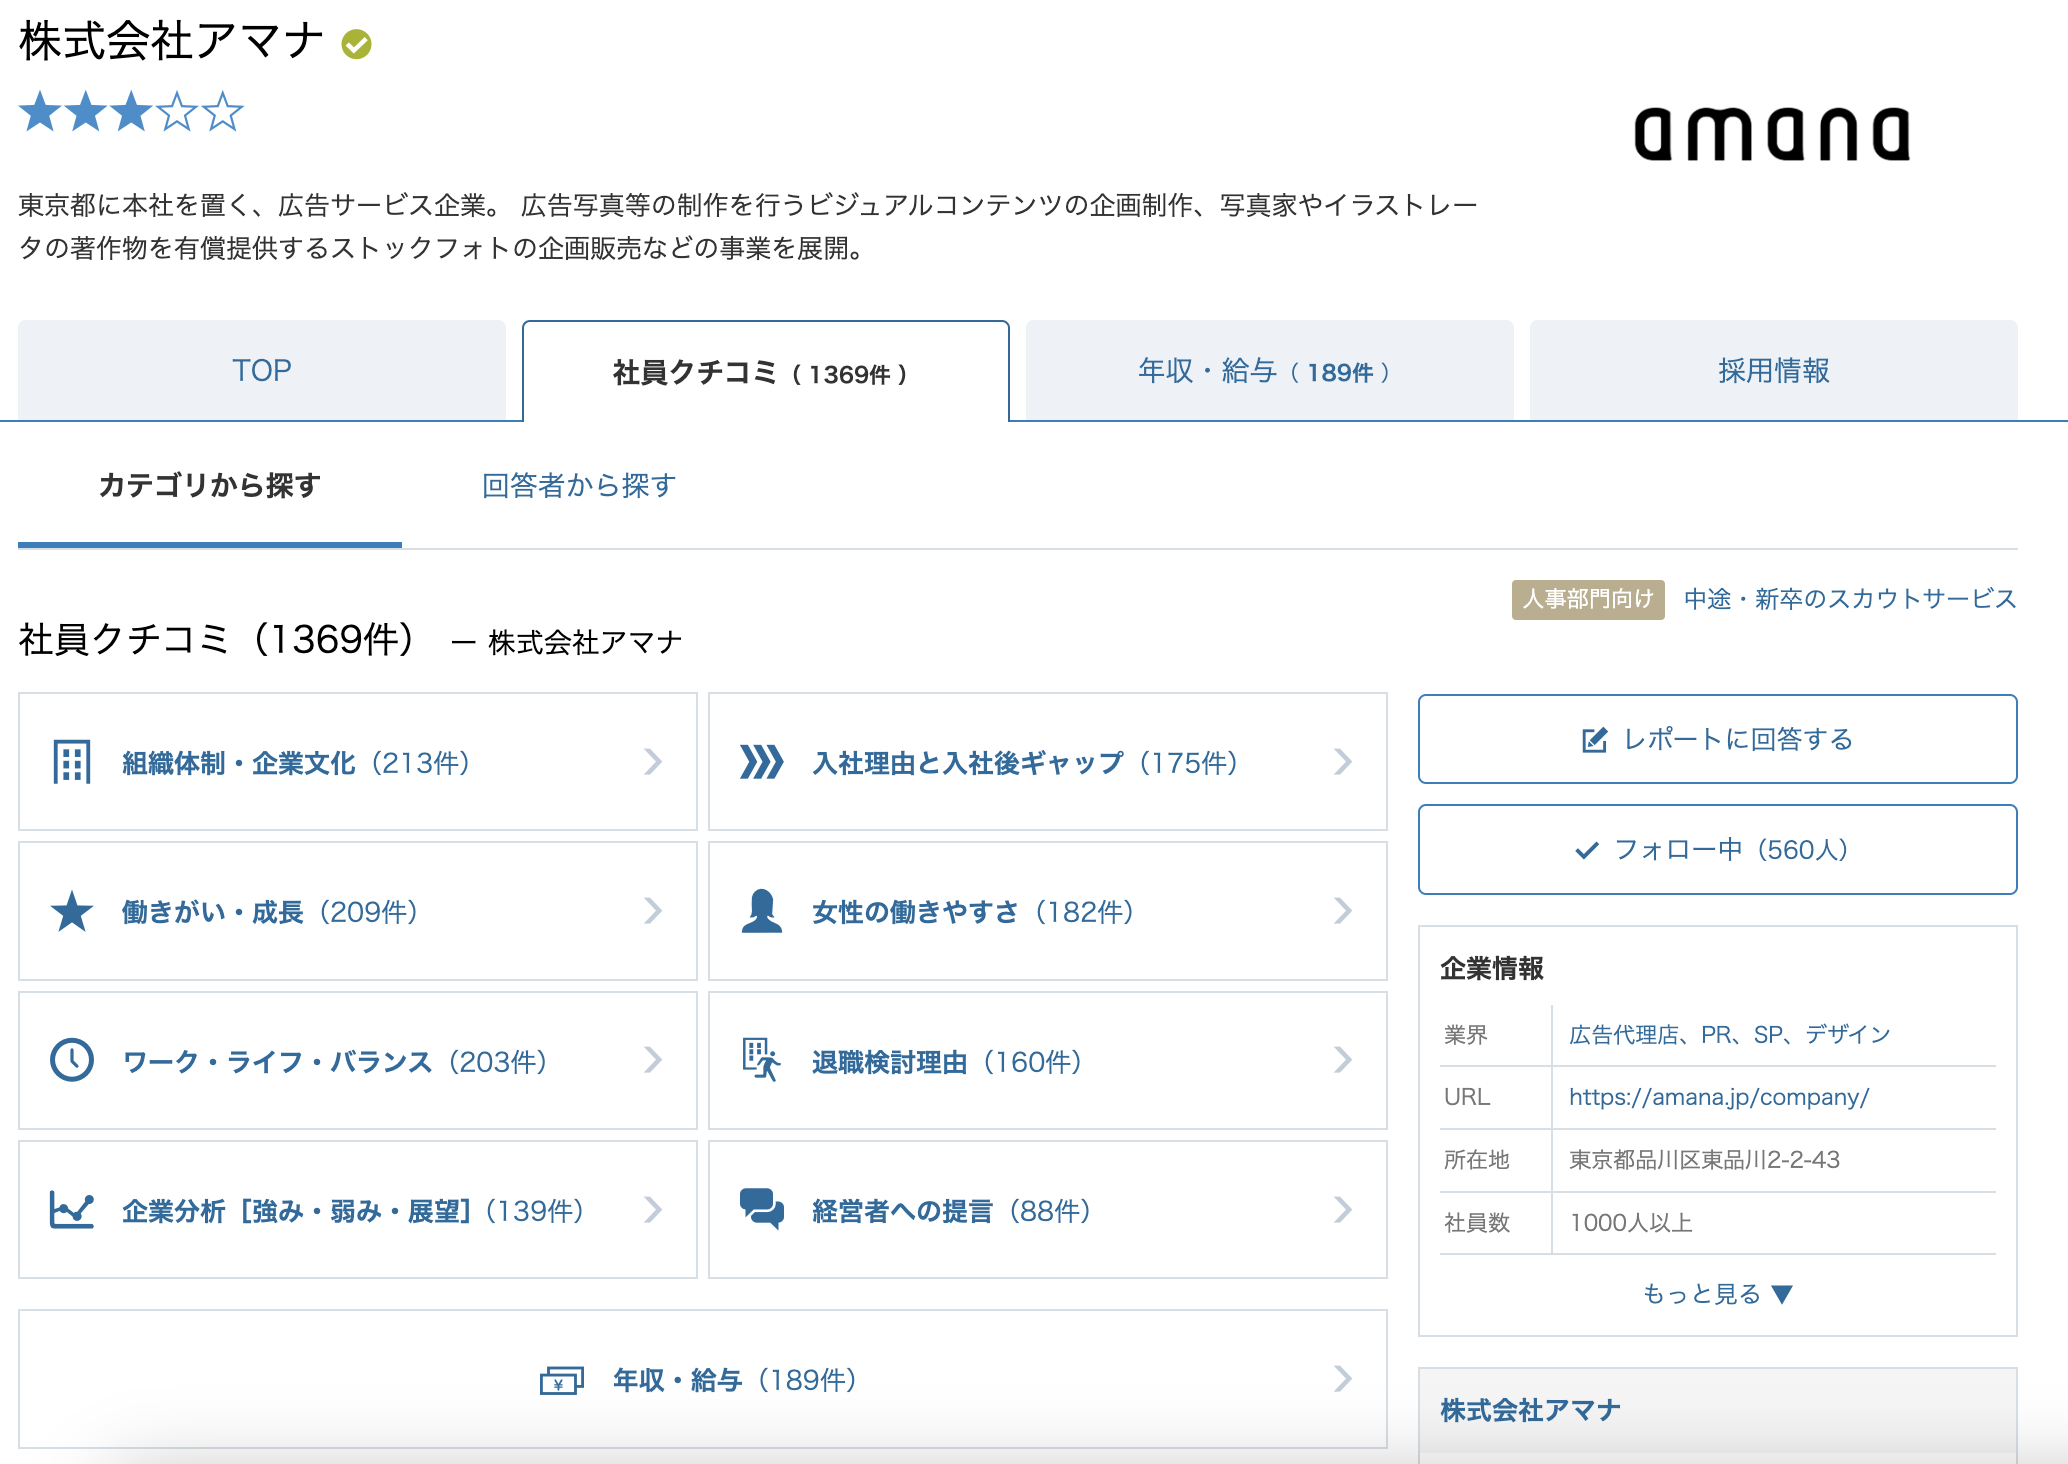Open 組織体制・企業文化 (213件) category
This screenshot has width=2068, height=1464.
click(x=358, y=762)
